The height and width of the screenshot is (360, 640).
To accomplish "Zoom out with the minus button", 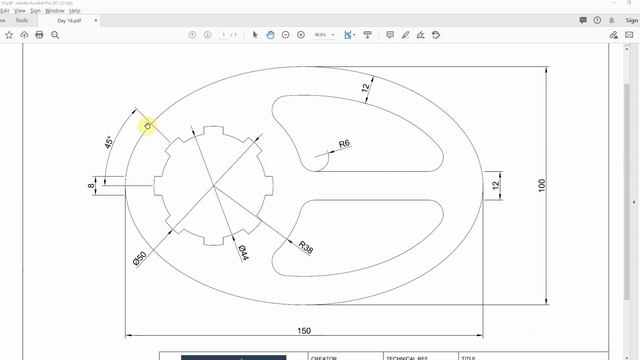I will [x=285, y=35].
